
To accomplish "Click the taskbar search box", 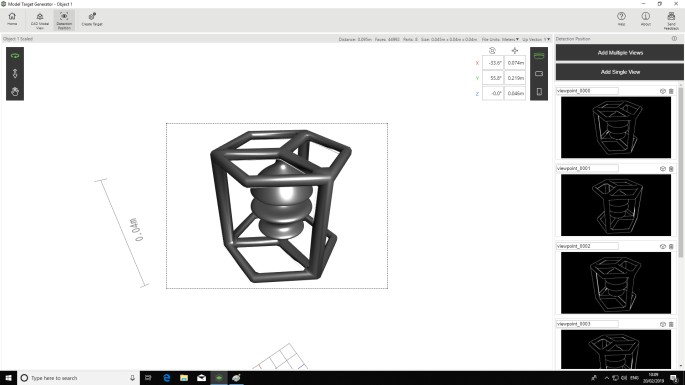I will coord(79,378).
